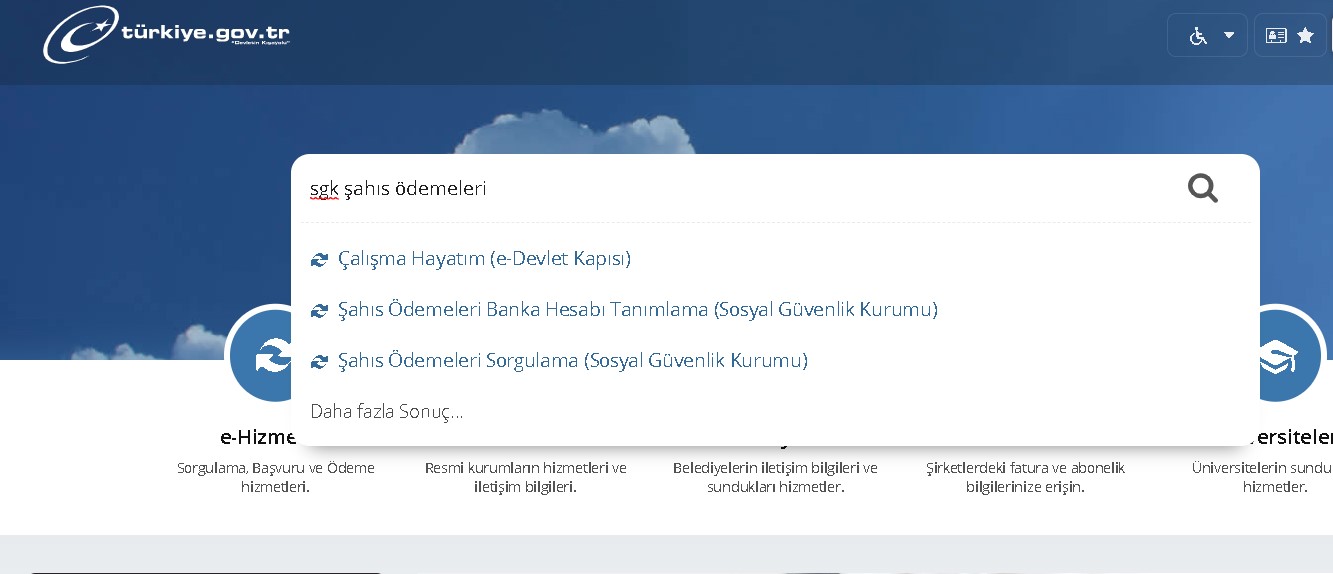This screenshot has height=574, width=1333.
Task: Open the accessibility wheelchair icon menu
Action: (1197, 36)
